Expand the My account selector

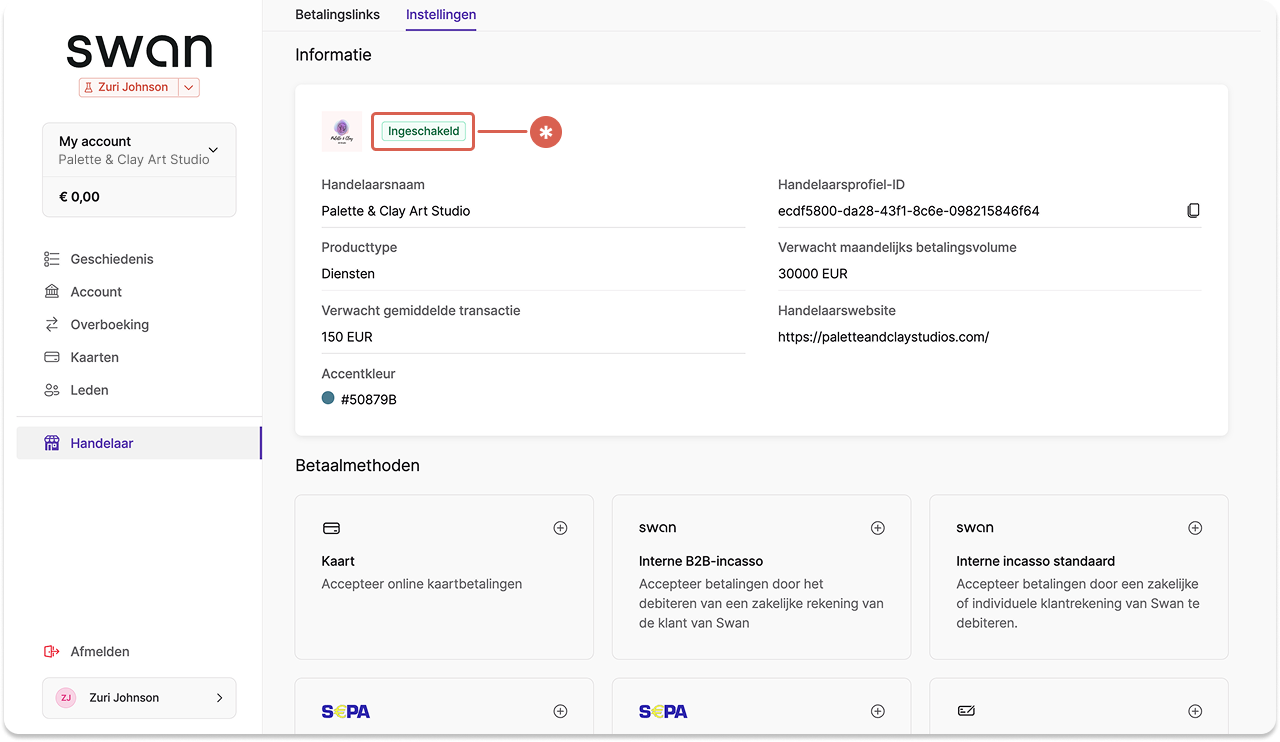(139, 150)
